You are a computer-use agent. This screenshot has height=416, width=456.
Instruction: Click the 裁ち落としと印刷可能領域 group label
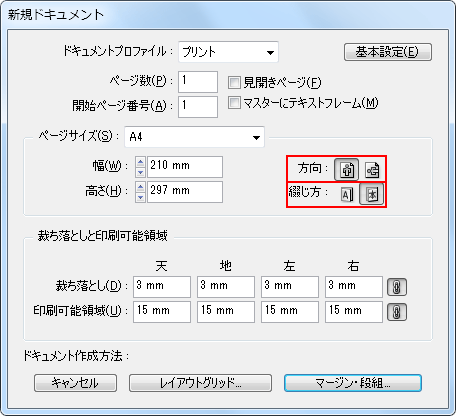pyautogui.click(x=103, y=236)
